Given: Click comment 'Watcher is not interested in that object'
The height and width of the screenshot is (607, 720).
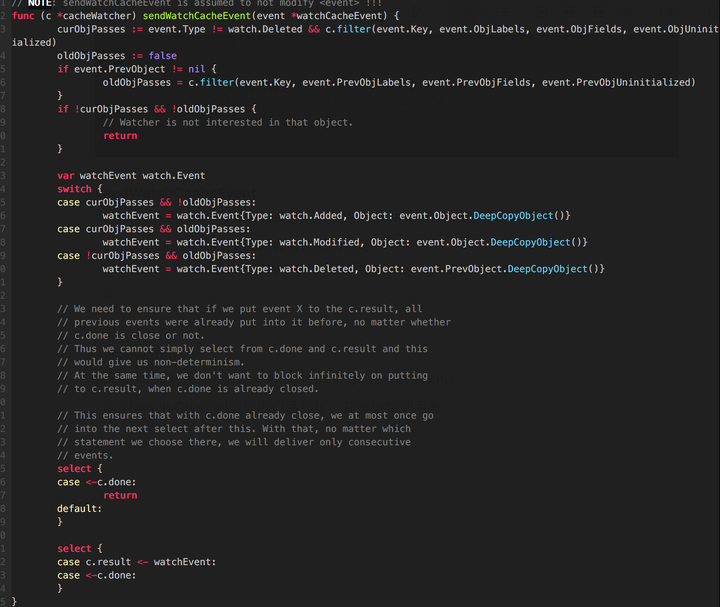Looking at the screenshot, I should coord(228,123).
